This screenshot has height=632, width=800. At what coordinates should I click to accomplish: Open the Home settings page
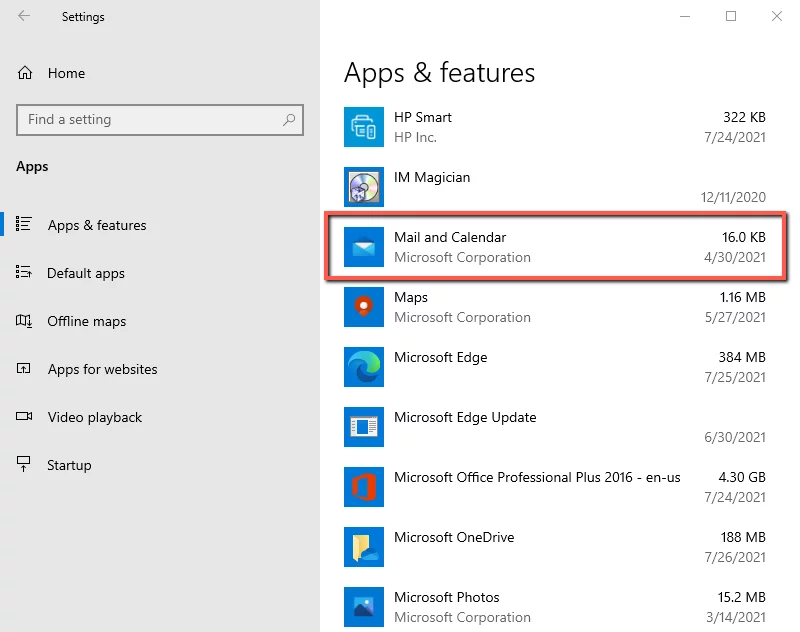tap(66, 73)
